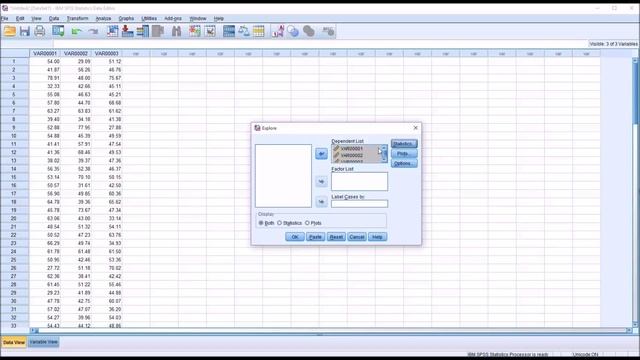Click the Go to Variable toolbar icon
Image resolution: width=640 pixels, height=360 pixels.
click(x=127, y=31)
